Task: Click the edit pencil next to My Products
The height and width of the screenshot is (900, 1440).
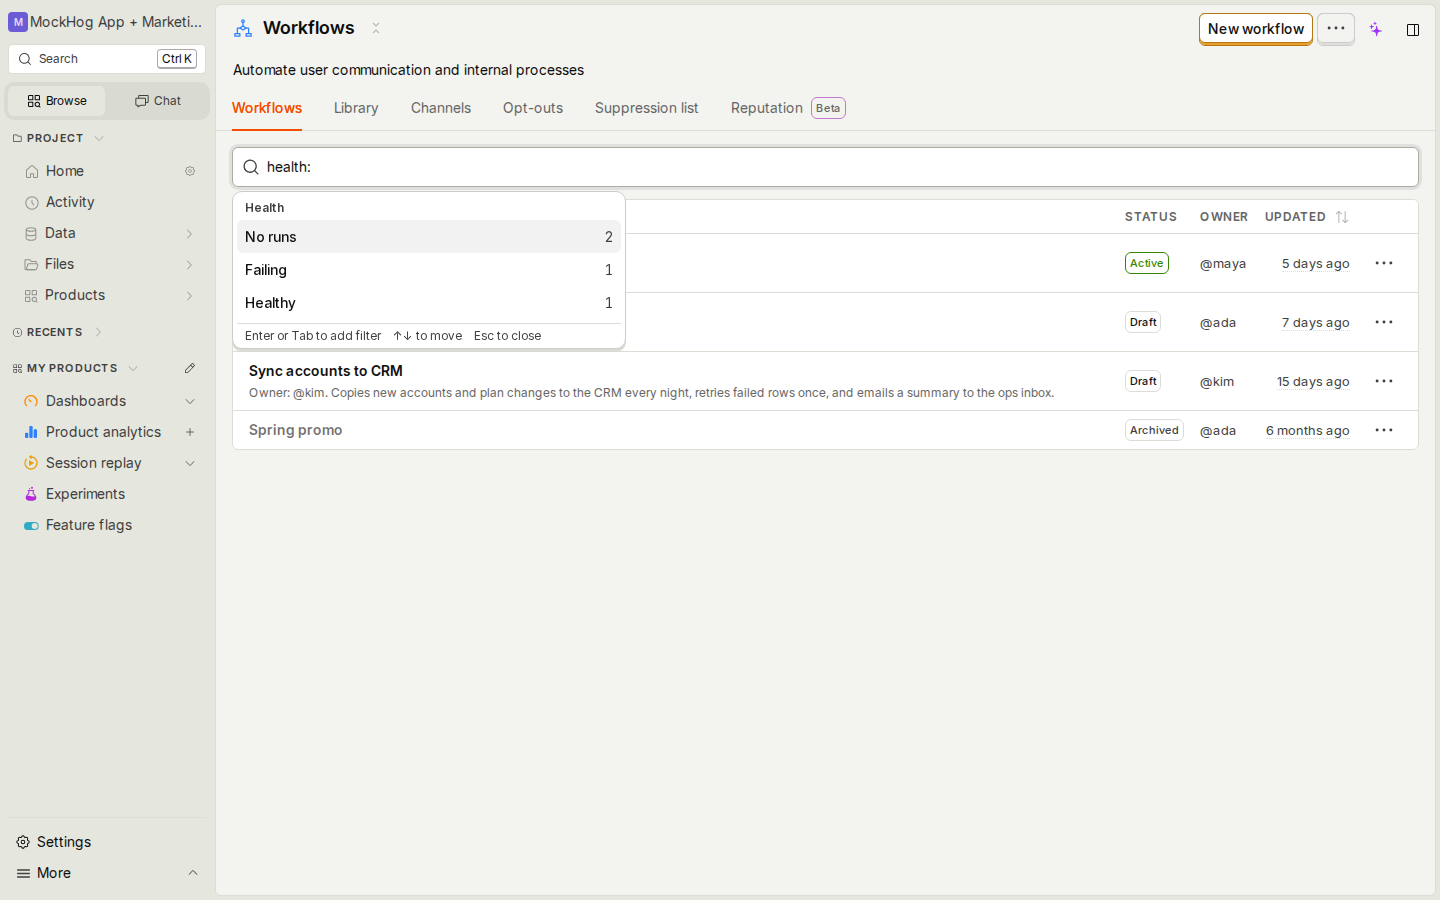Action: pyautogui.click(x=190, y=368)
